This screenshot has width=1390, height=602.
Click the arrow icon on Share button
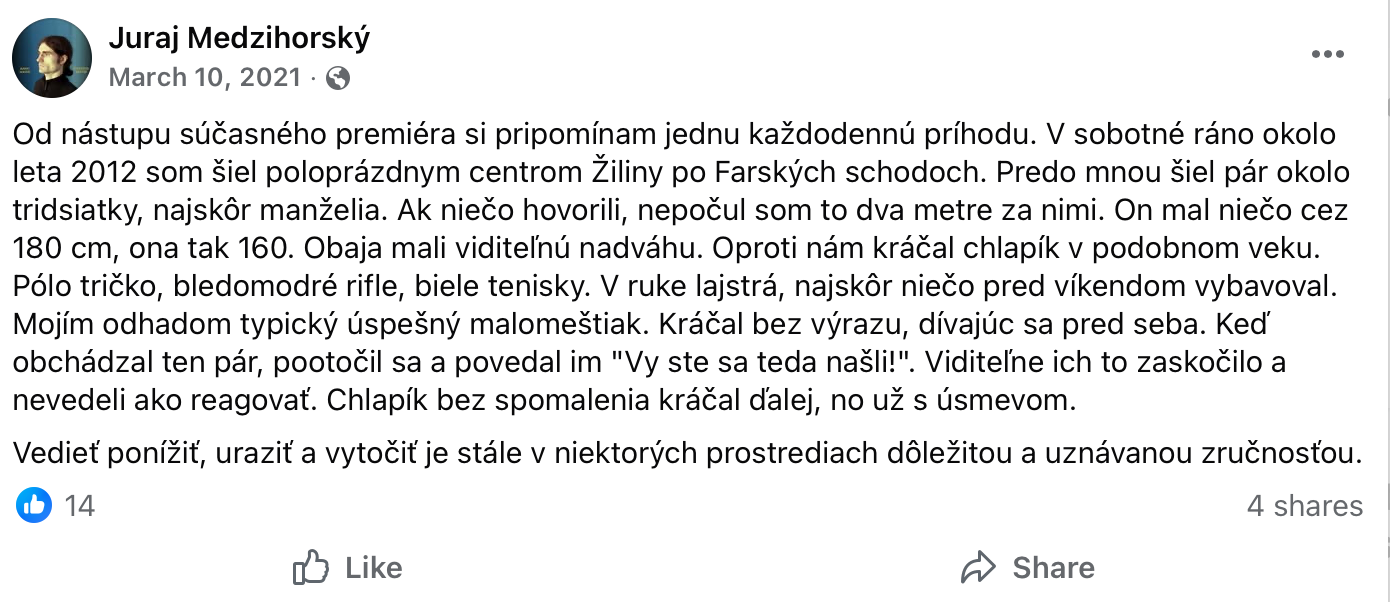point(978,568)
